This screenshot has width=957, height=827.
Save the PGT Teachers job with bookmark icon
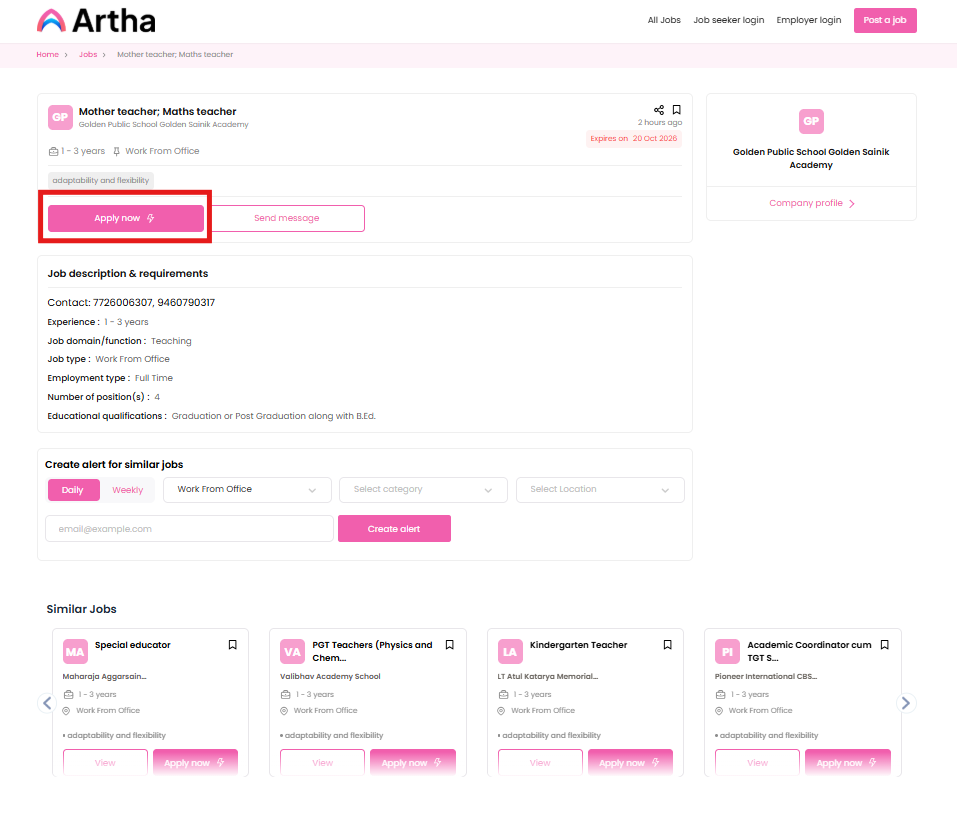click(x=450, y=645)
